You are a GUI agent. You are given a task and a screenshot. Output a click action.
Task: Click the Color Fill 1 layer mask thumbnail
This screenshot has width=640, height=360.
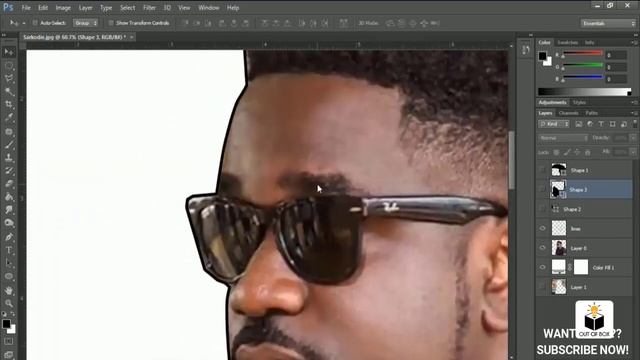(581, 267)
